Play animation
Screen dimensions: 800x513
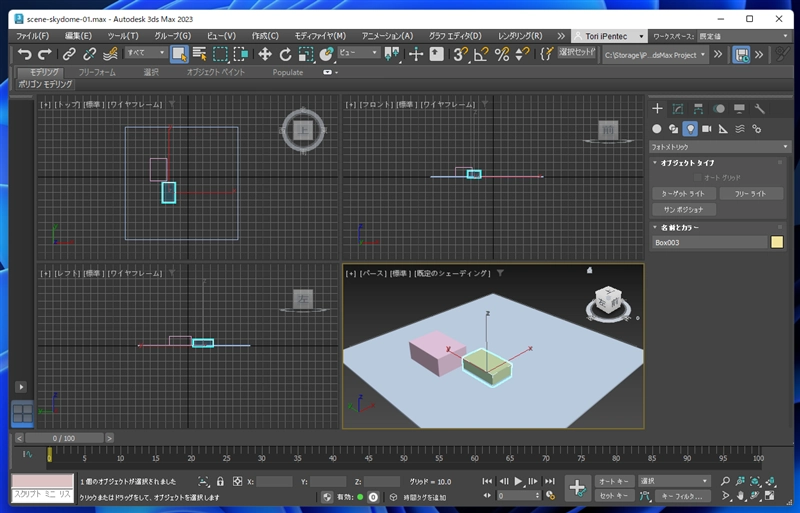point(518,481)
